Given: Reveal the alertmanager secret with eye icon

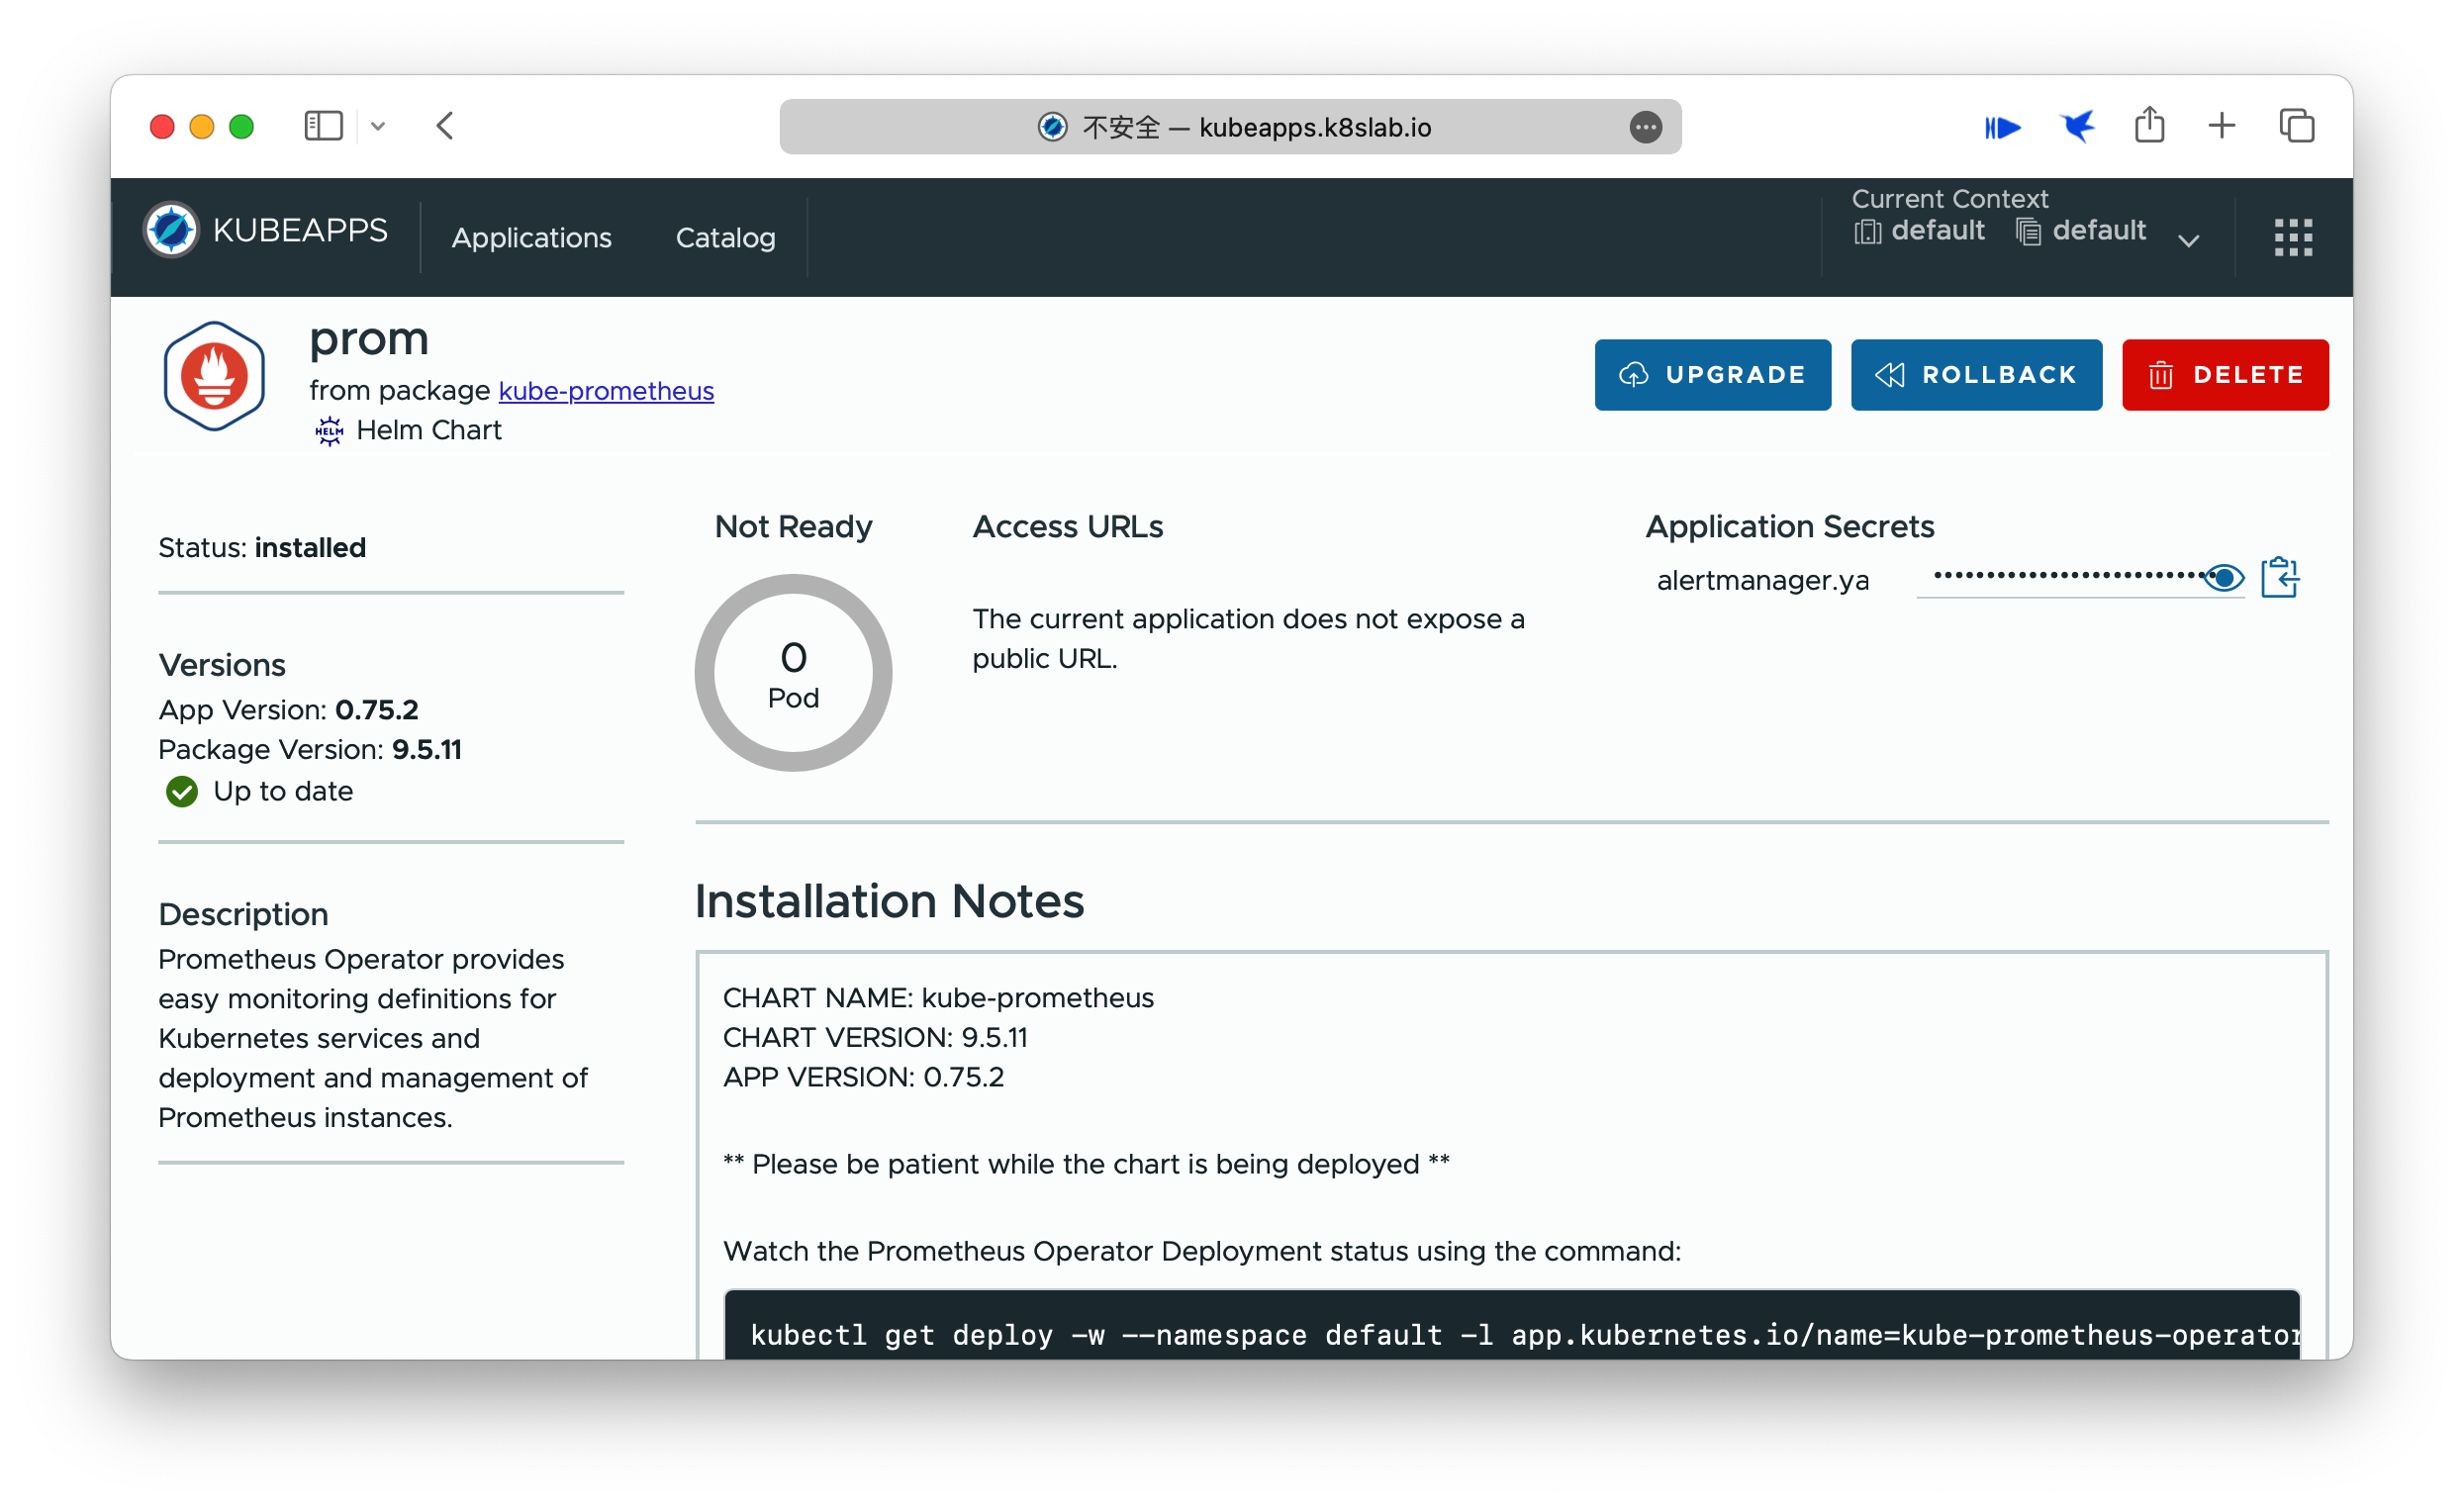Looking at the screenshot, I should click(x=2224, y=578).
